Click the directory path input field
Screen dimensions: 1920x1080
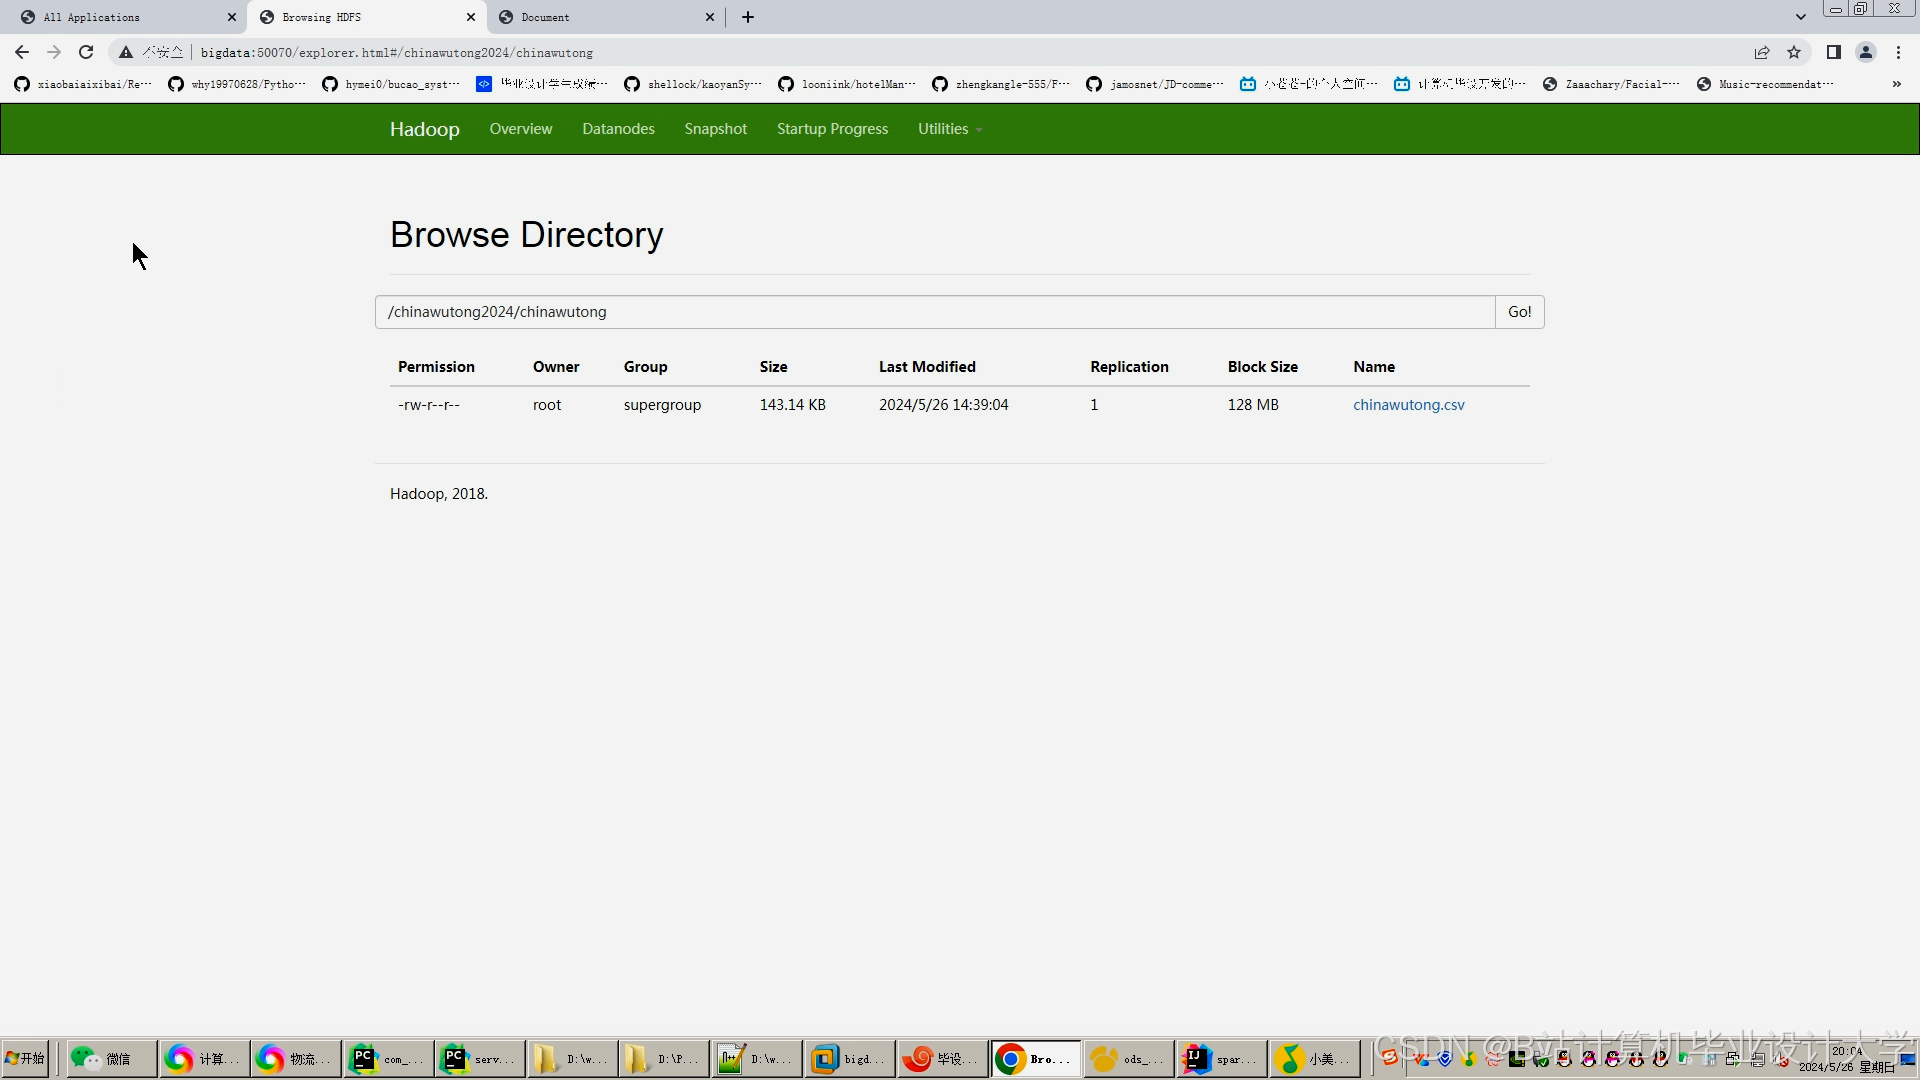point(934,312)
